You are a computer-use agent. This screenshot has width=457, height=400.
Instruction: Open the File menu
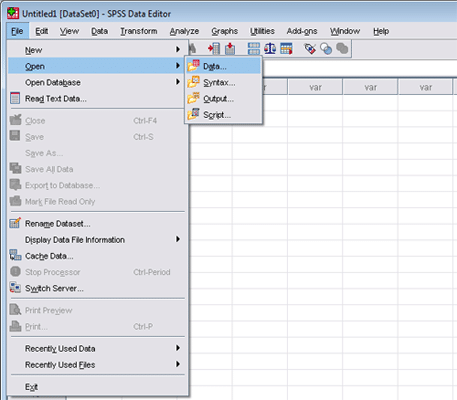17,31
